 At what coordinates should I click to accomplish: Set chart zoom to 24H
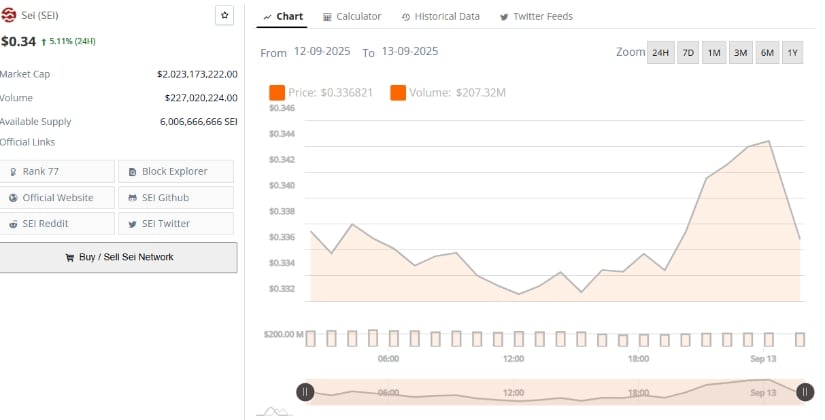(x=660, y=53)
